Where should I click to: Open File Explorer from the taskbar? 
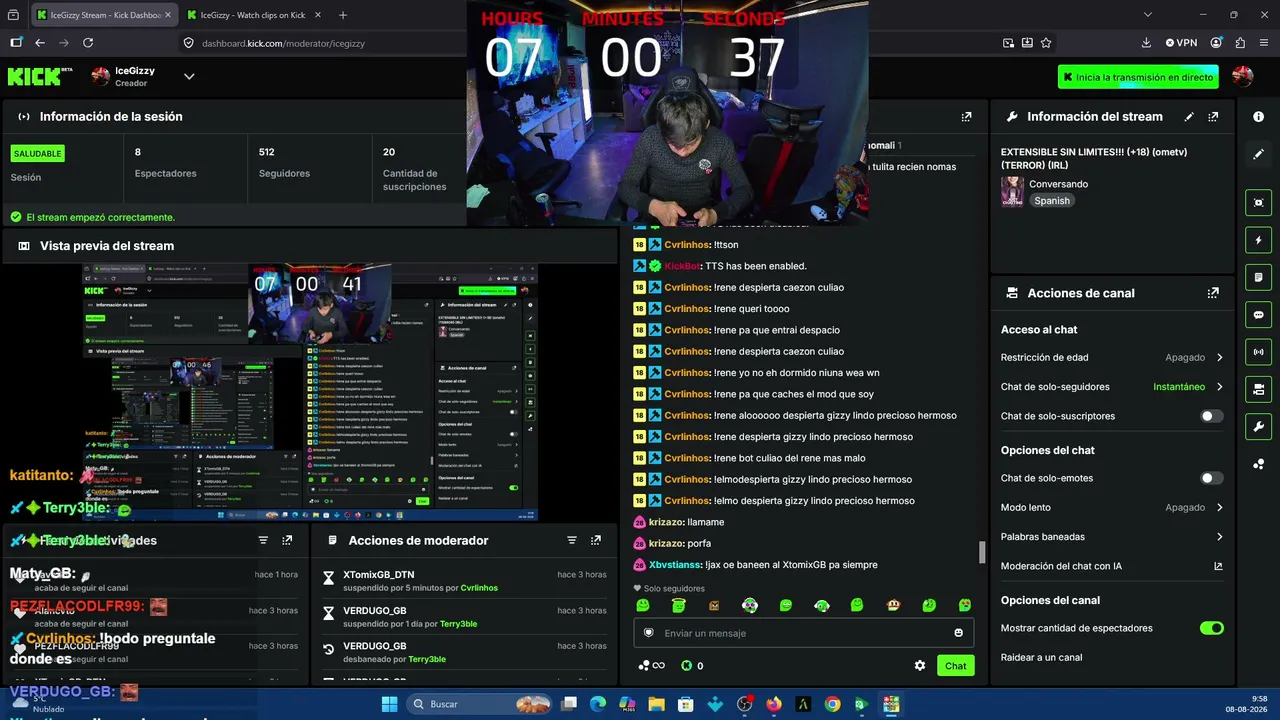pyautogui.click(x=656, y=704)
